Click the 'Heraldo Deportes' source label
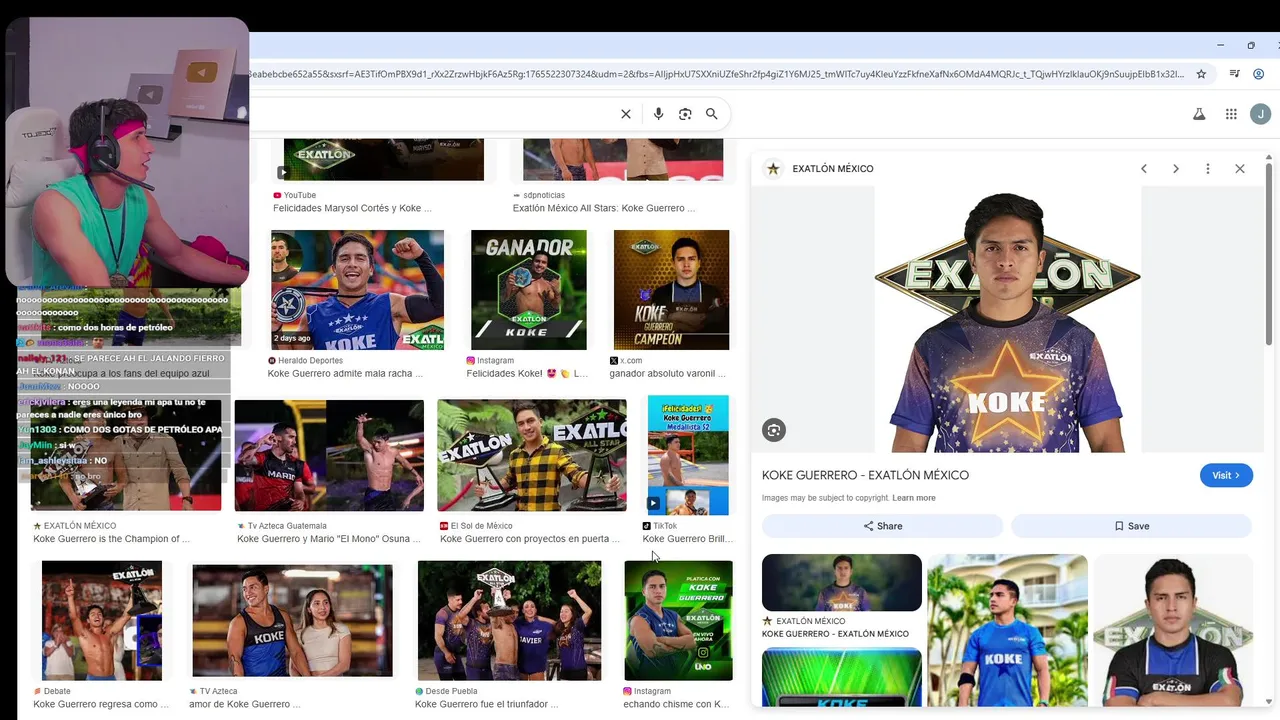 (x=310, y=360)
